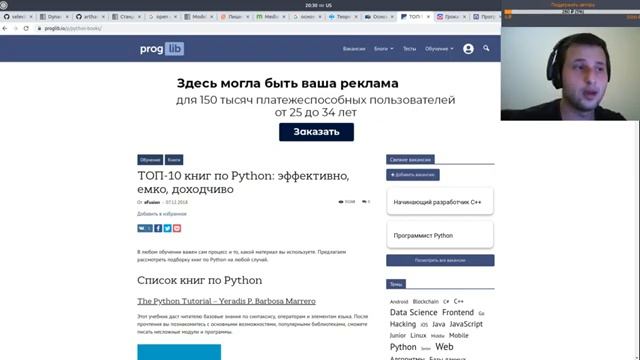Click the C++ topic tag
The height and width of the screenshot is (360, 640).
[459, 301]
